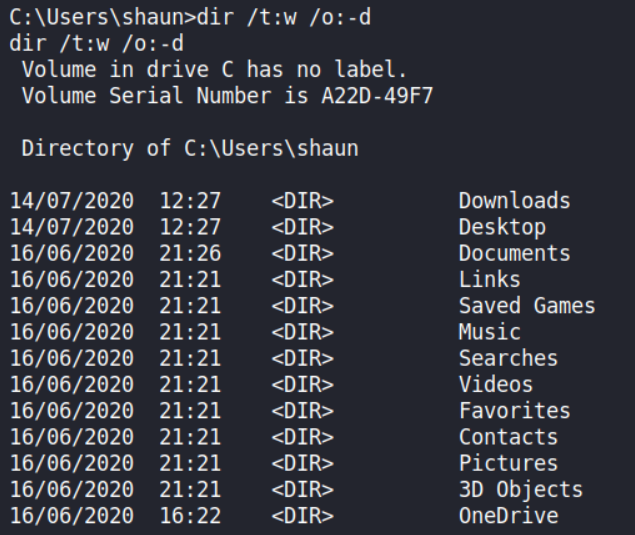The width and height of the screenshot is (635, 535).
Task: Click the Music directory entry
Action: [x=489, y=332]
